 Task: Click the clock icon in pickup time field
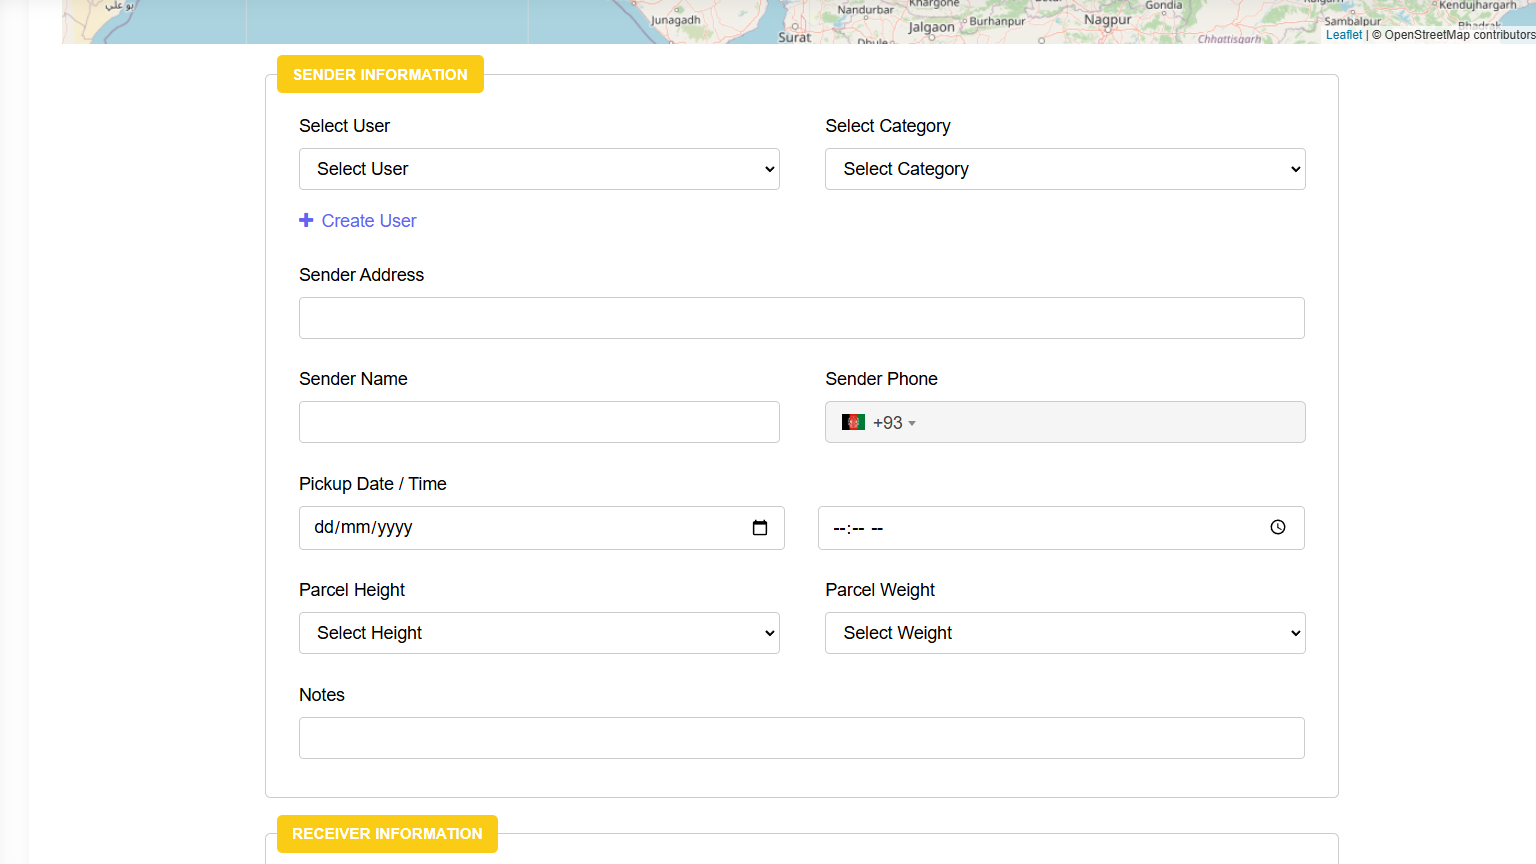click(x=1277, y=528)
